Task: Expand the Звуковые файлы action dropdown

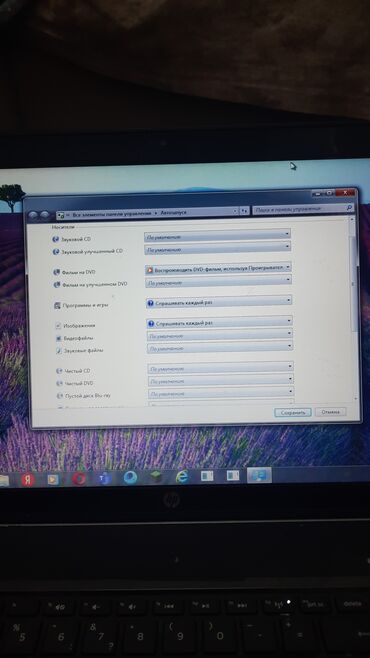Action: 220,347
